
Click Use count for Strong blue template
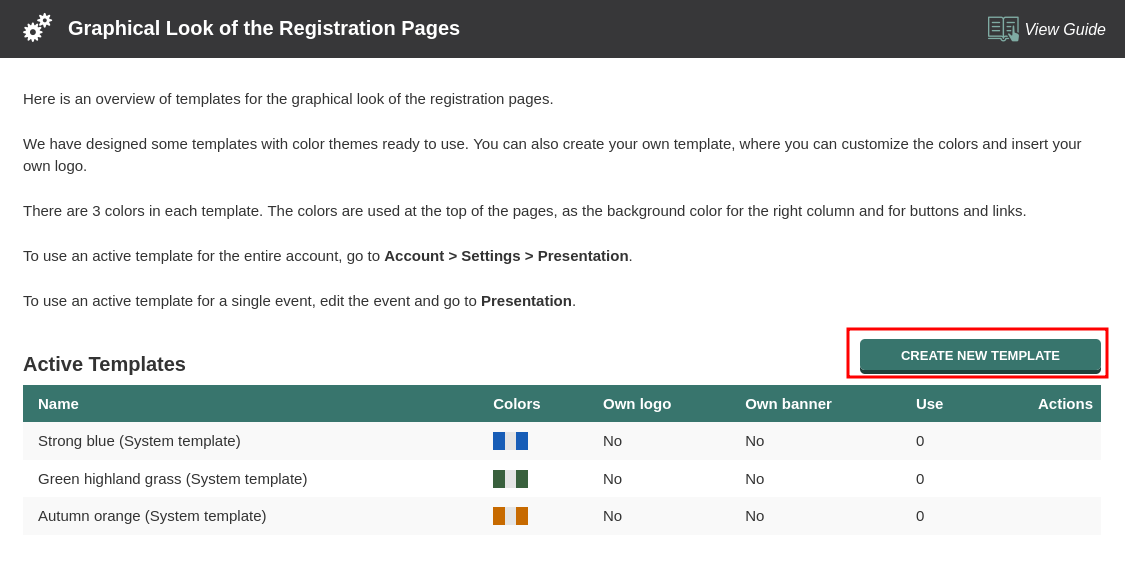pos(920,441)
